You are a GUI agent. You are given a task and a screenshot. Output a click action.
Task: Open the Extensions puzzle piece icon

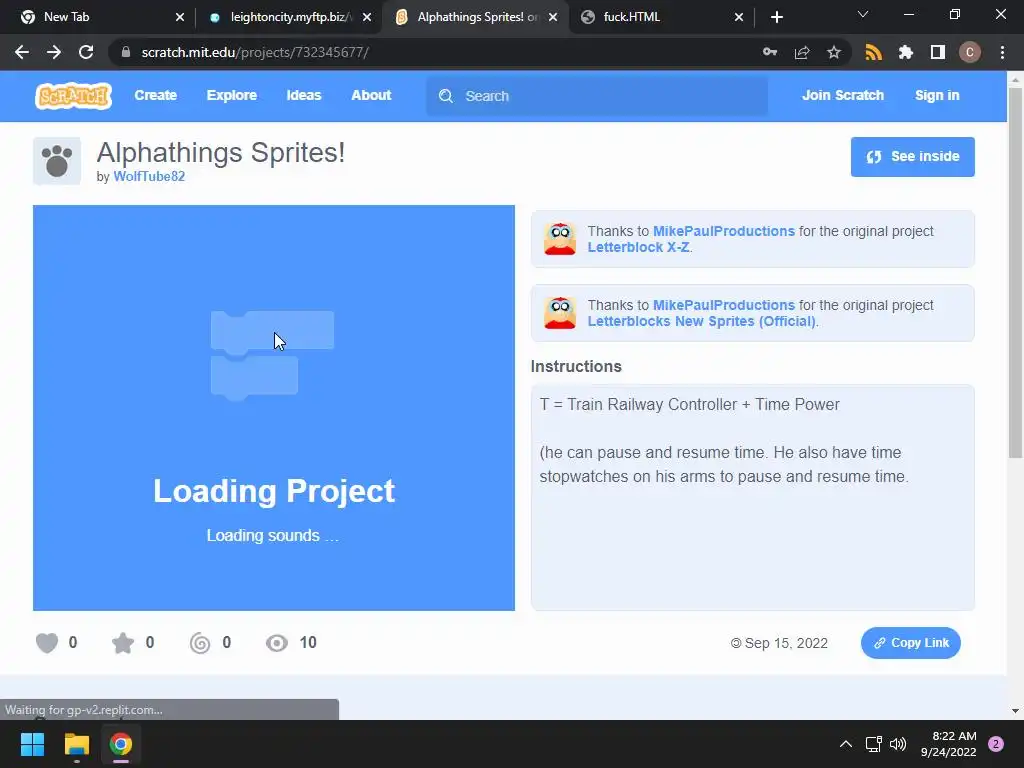(x=905, y=52)
